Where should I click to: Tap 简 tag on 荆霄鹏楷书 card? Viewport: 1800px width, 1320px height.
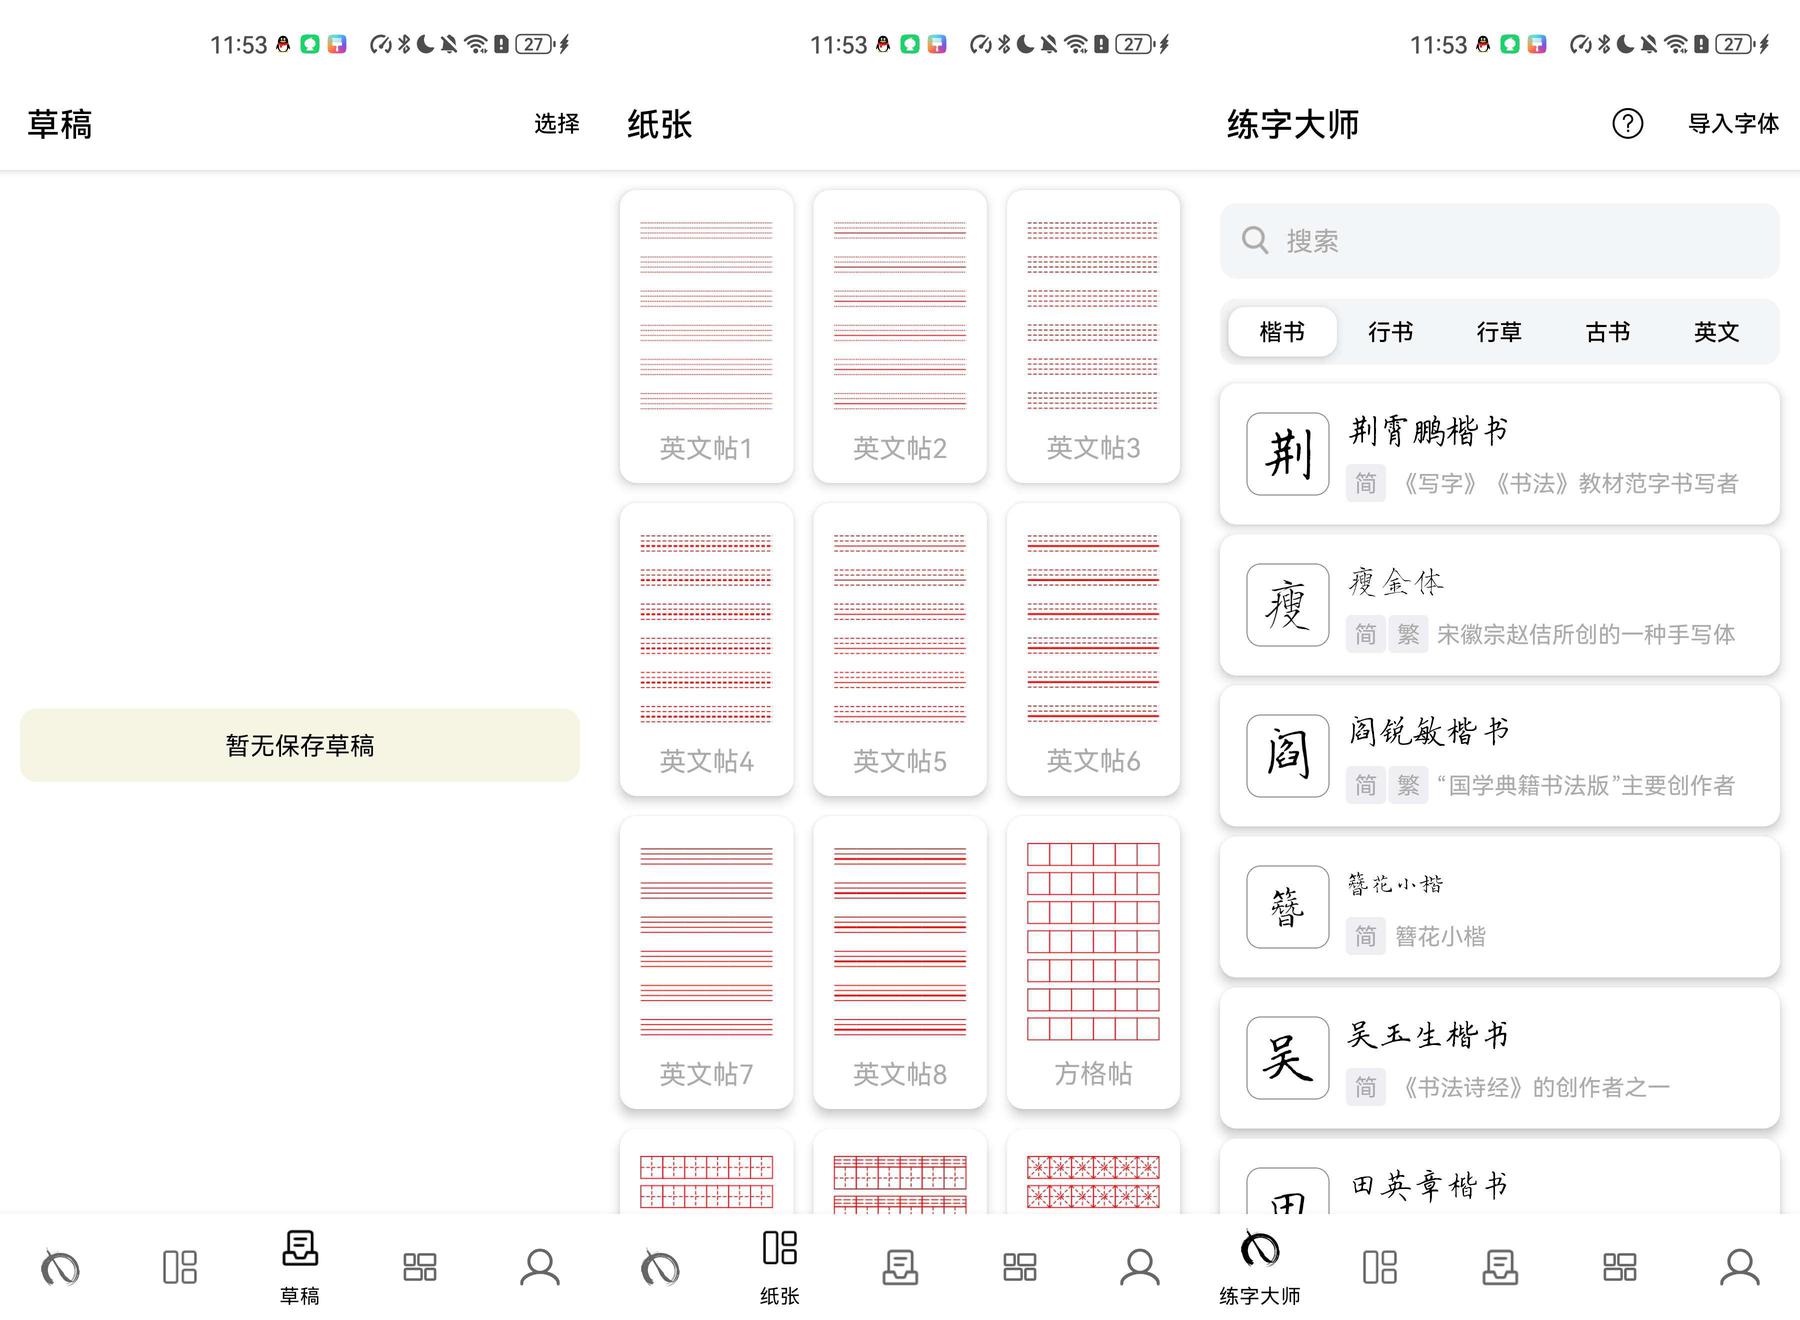coord(1365,483)
